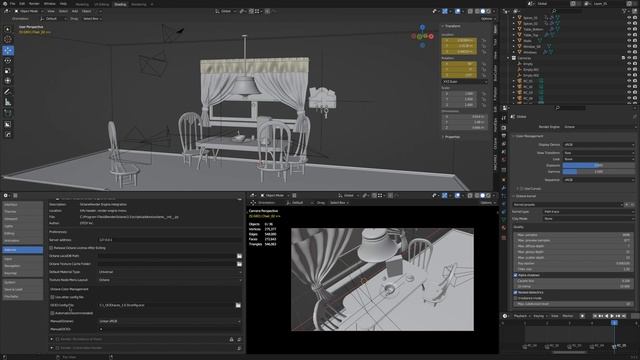This screenshot has width=640, height=360.
Task: Collapse the Transform panel in sidebar
Action: 451,26
